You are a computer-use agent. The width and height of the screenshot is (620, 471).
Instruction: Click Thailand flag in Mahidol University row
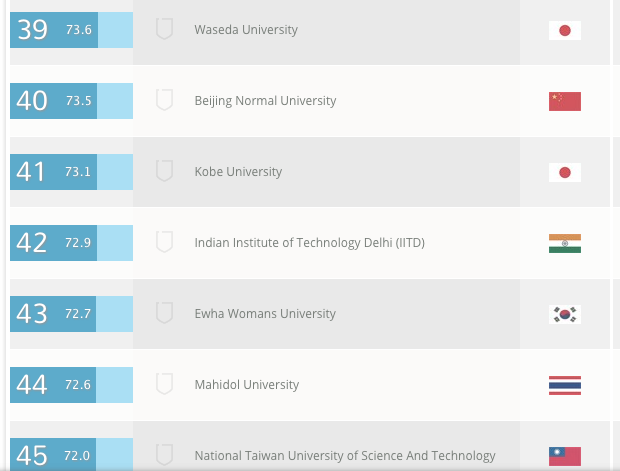click(565, 385)
